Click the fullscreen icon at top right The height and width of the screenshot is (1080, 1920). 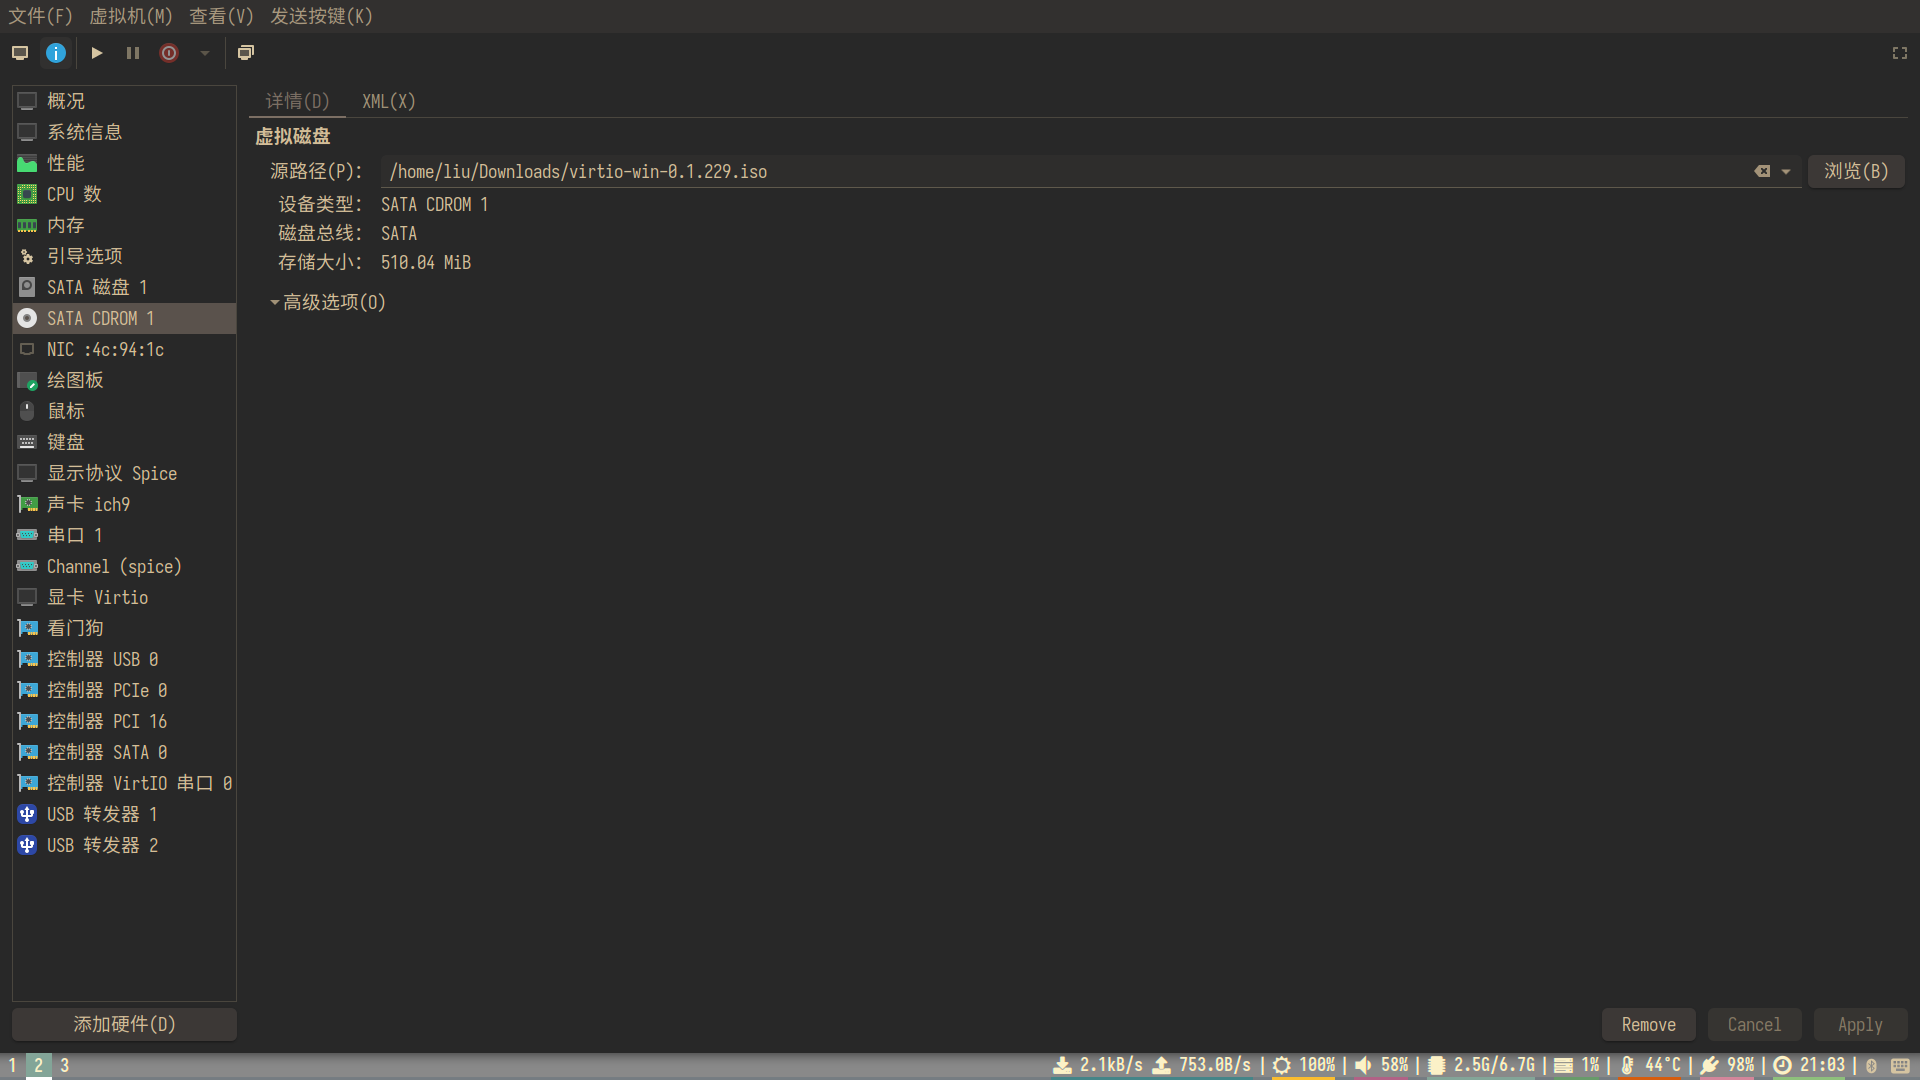click(x=1900, y=53)
